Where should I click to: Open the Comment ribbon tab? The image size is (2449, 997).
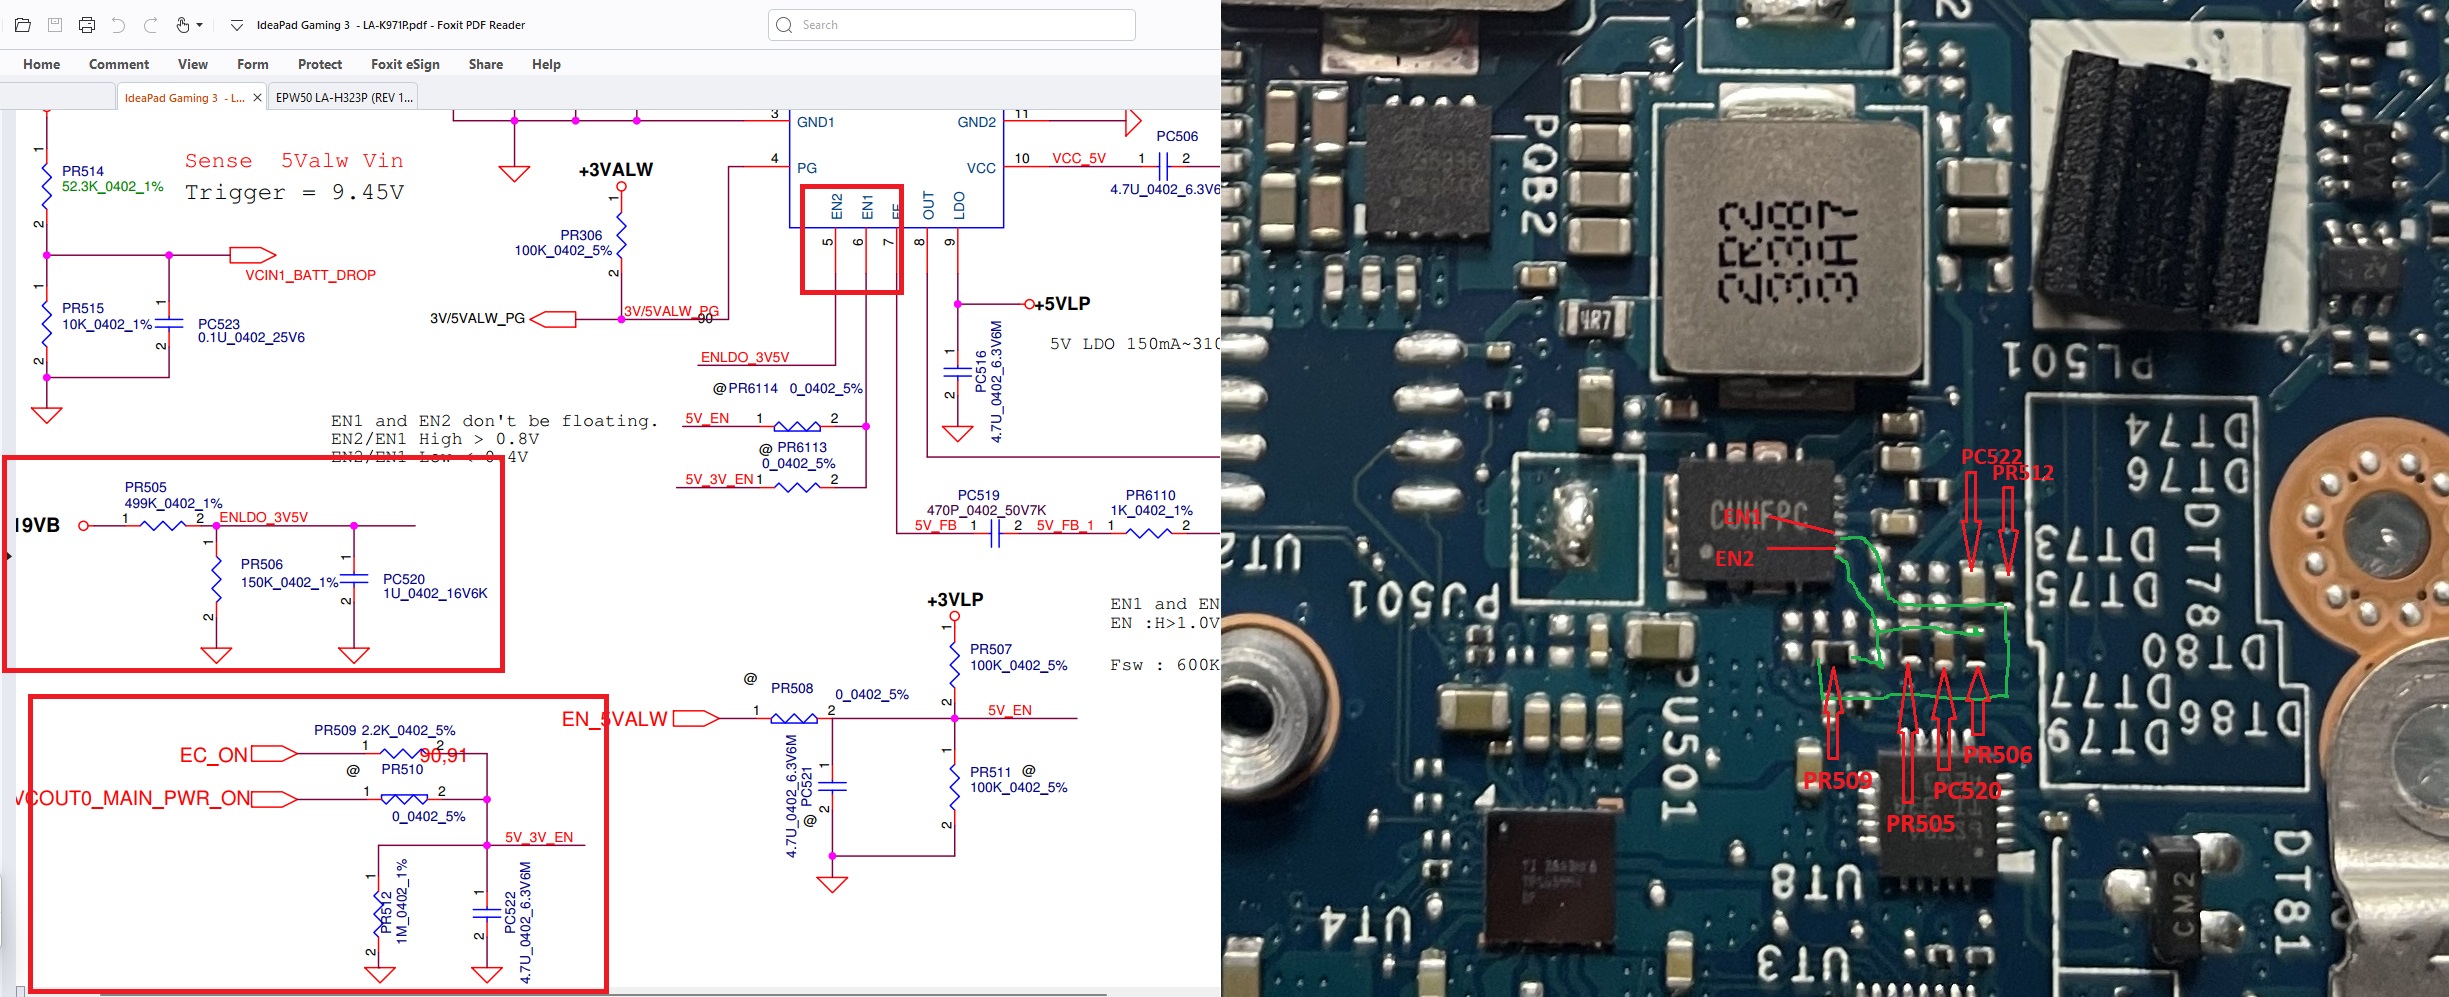[x=119, y=64]
